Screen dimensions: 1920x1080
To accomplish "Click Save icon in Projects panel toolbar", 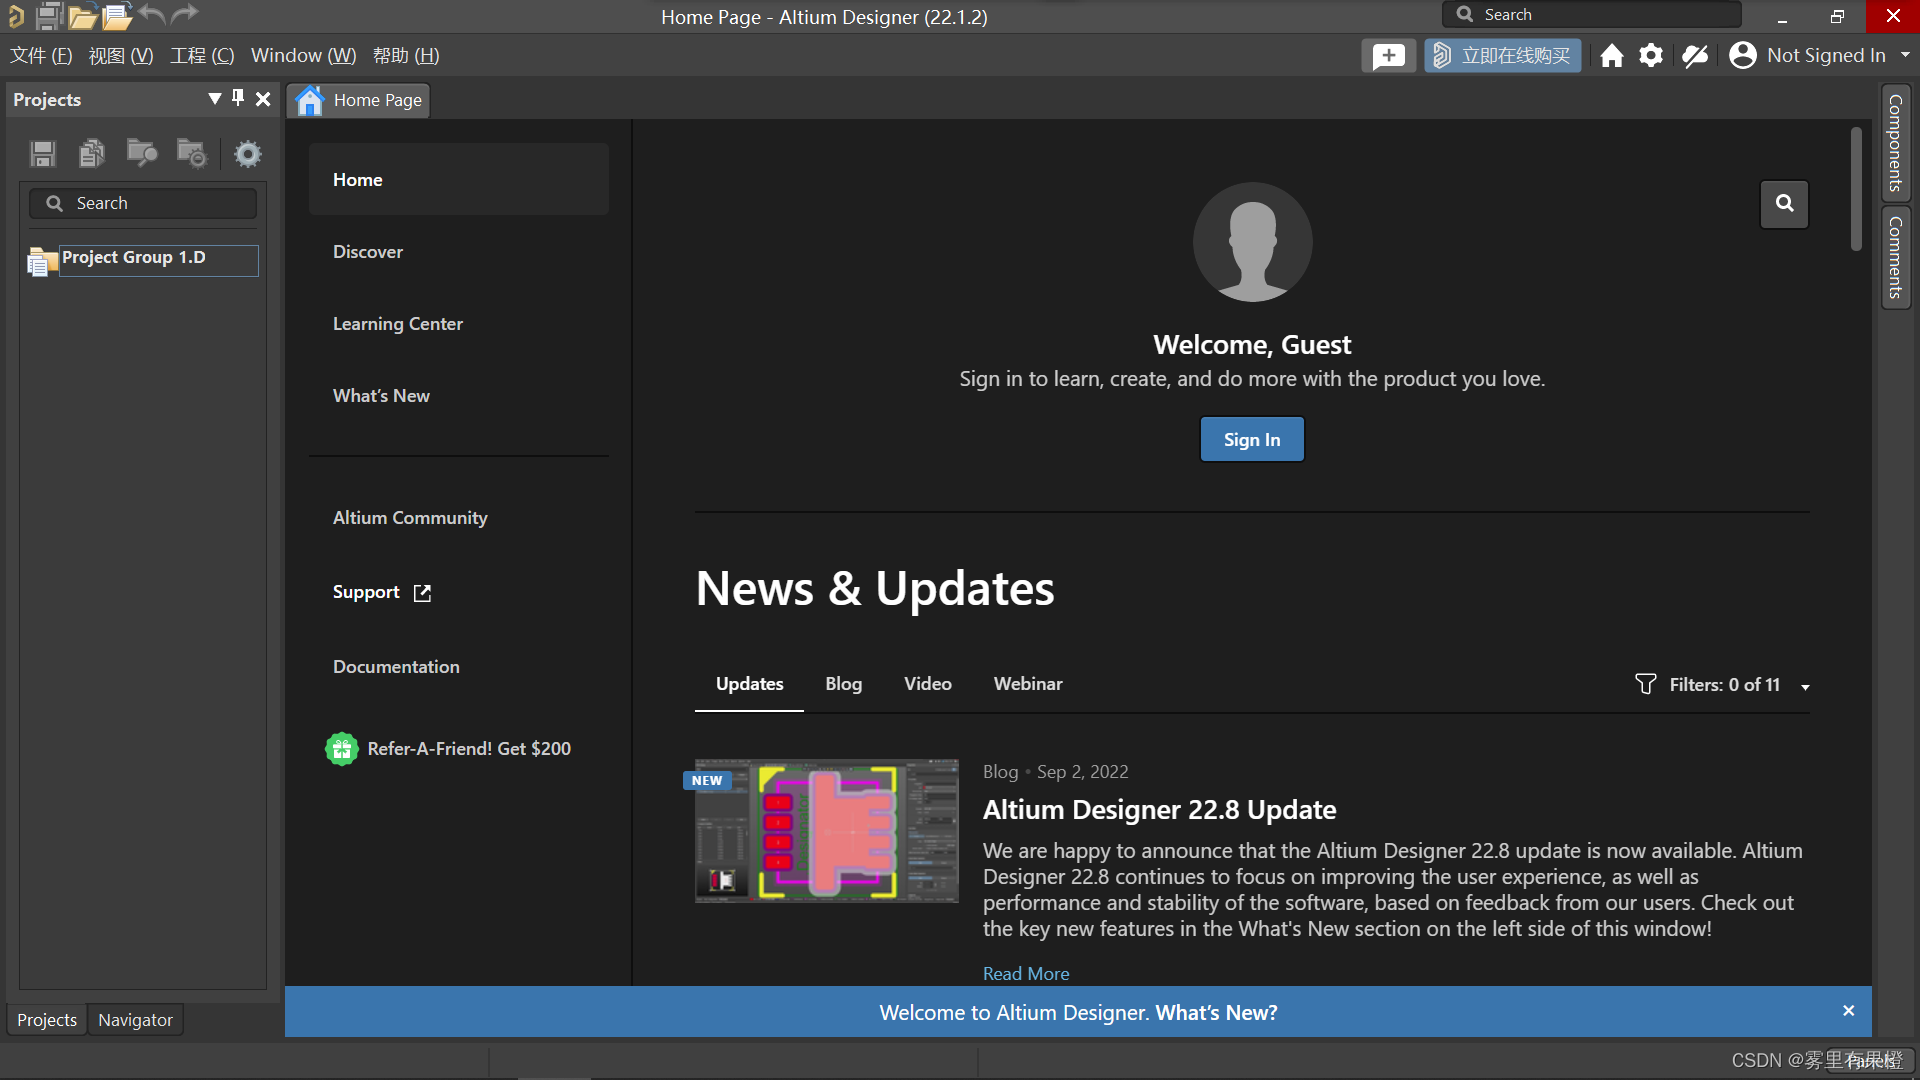I will coord(43,154).
